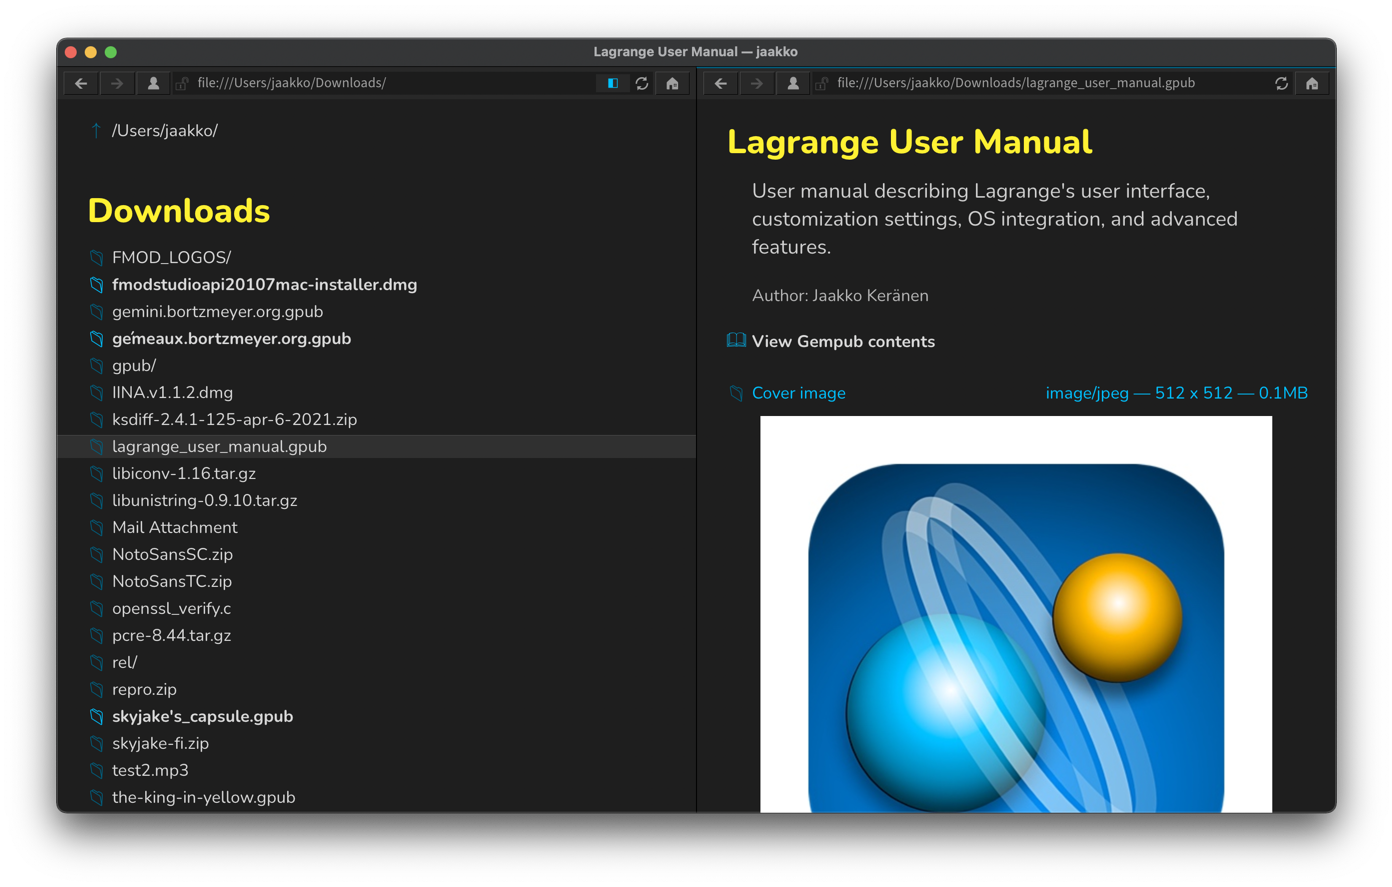Click the book icon beside View Gempub contents
1392x887 pixels.
(736, 341)
